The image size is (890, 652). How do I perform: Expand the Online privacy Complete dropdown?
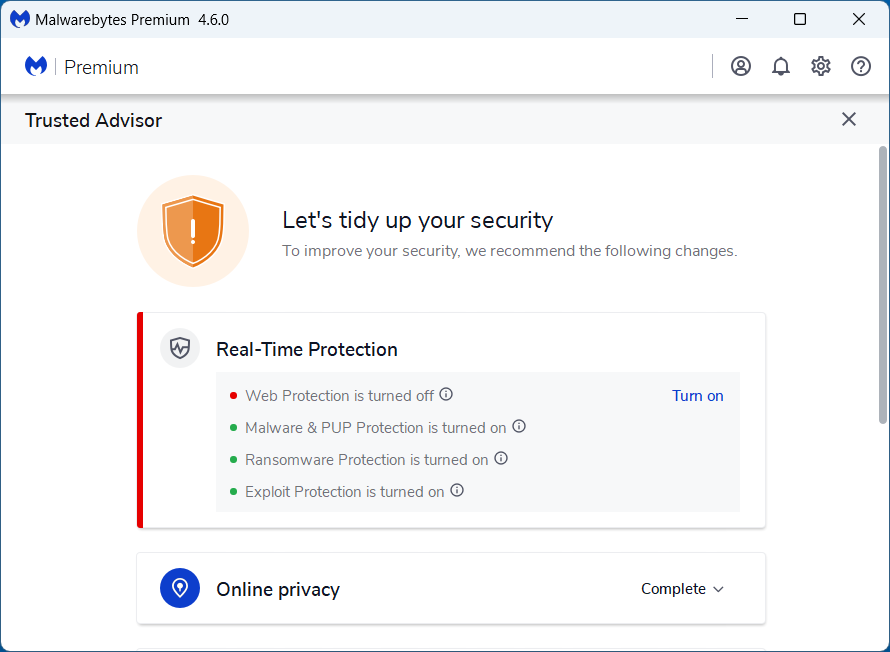click(x=682, y=589)
